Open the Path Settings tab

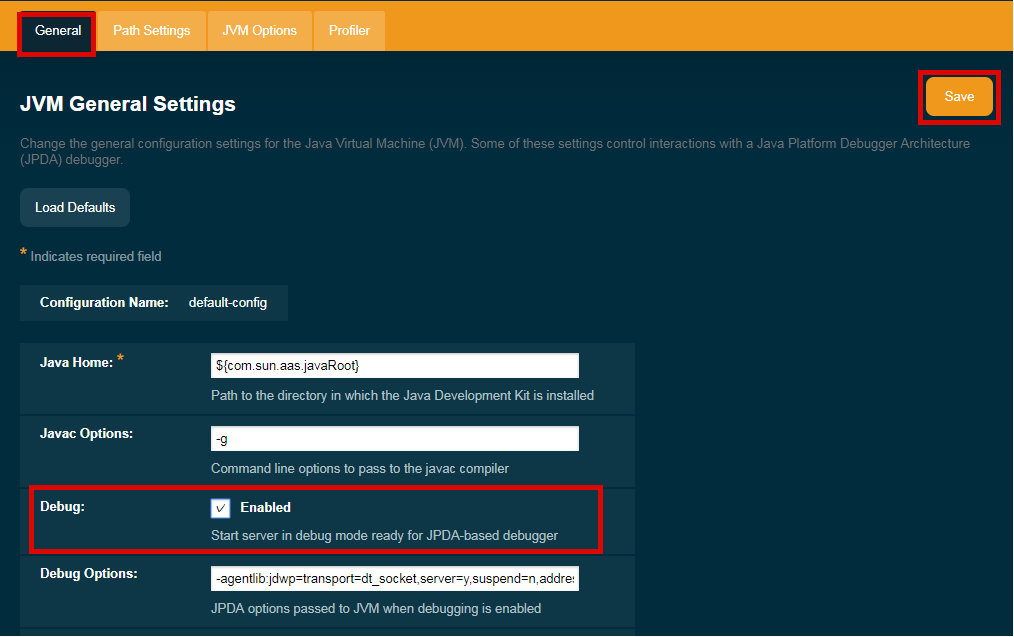coord(151,31)
